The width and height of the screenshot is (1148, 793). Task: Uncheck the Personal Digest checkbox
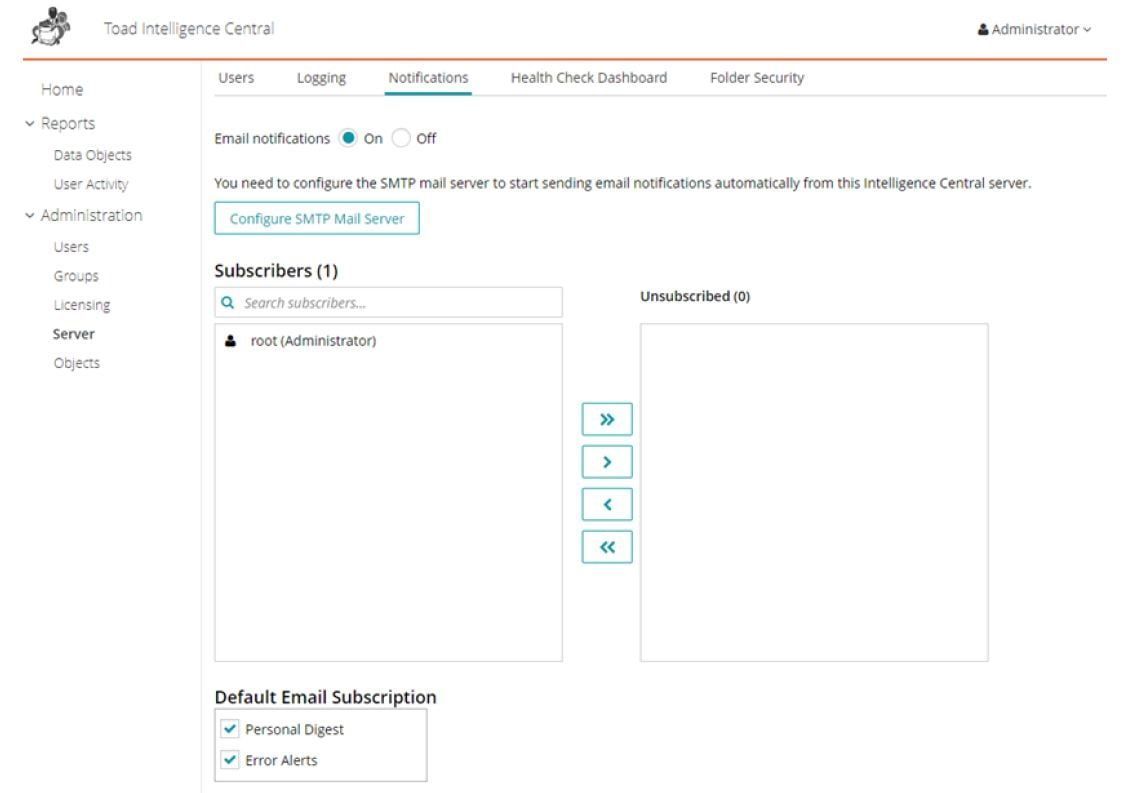point(230,729)
